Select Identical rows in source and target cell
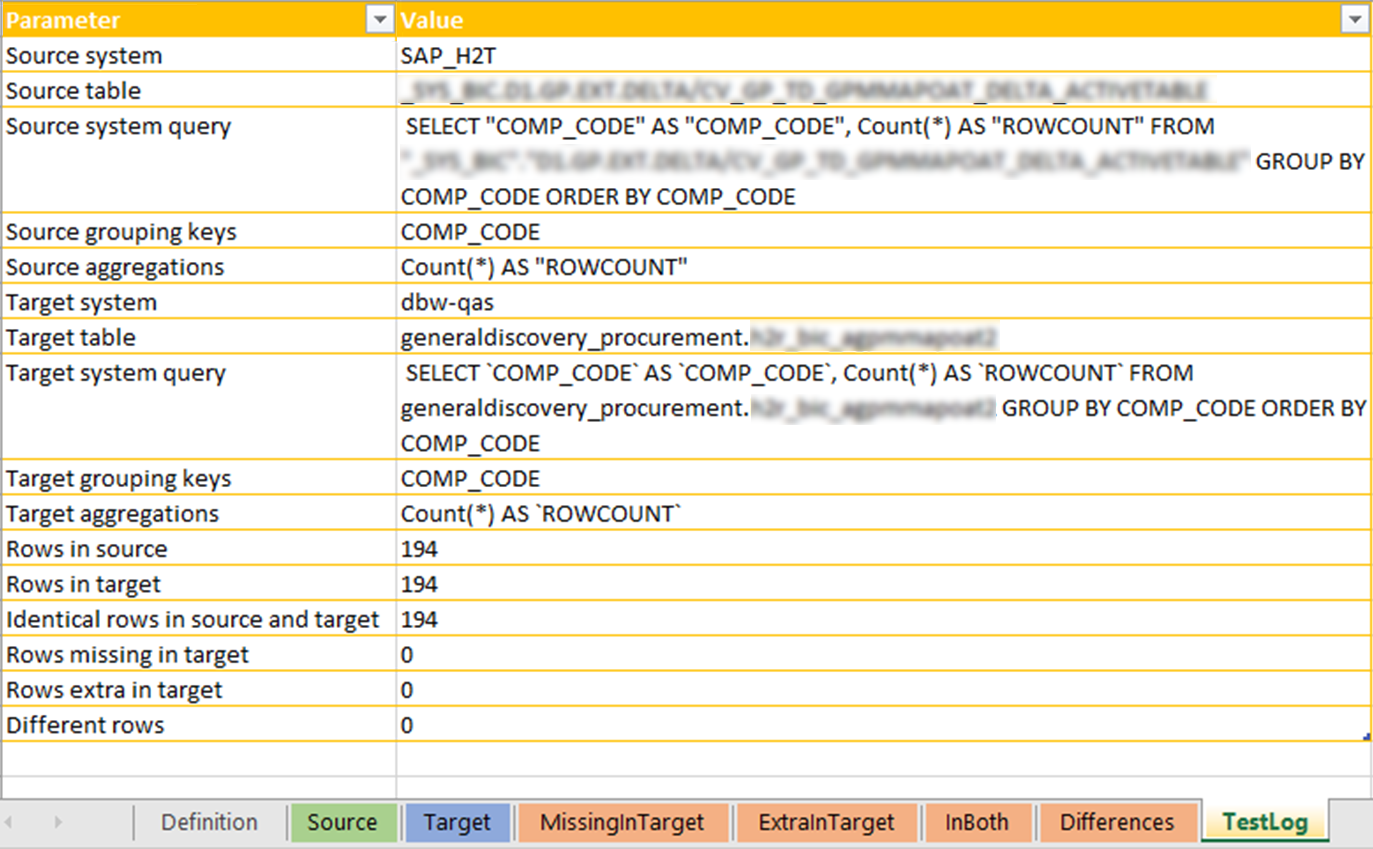Viewport: 1373px width, 849px height. [x=199, y=619]
